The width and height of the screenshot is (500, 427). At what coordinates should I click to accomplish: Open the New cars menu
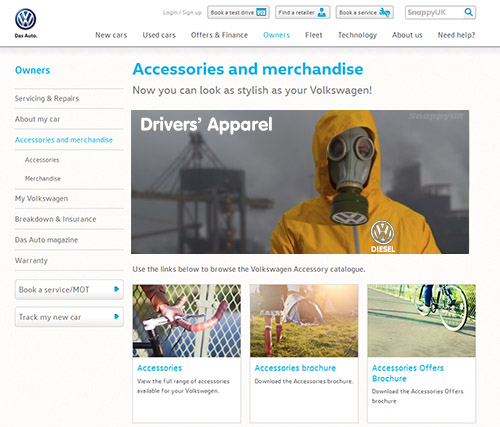[x=111, y=35]
